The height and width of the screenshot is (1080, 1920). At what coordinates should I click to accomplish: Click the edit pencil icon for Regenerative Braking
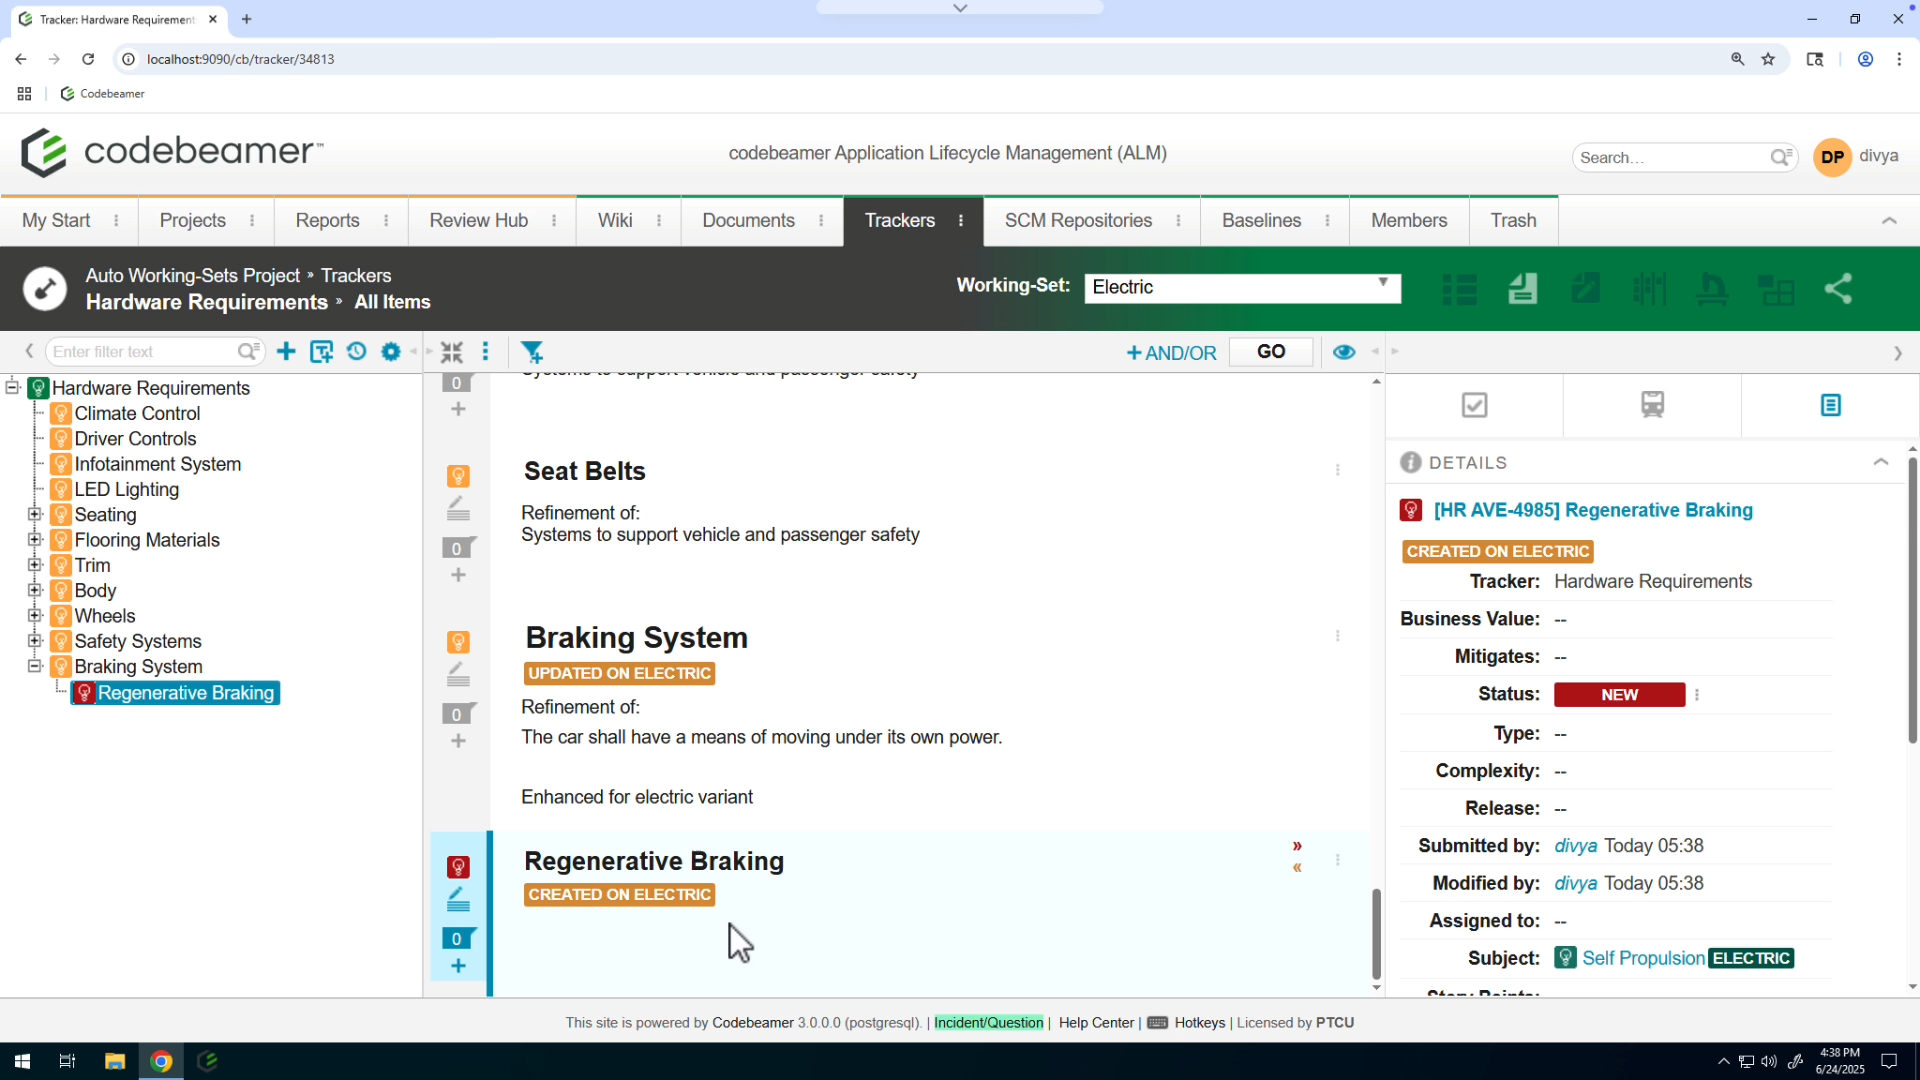pos(458,900)
